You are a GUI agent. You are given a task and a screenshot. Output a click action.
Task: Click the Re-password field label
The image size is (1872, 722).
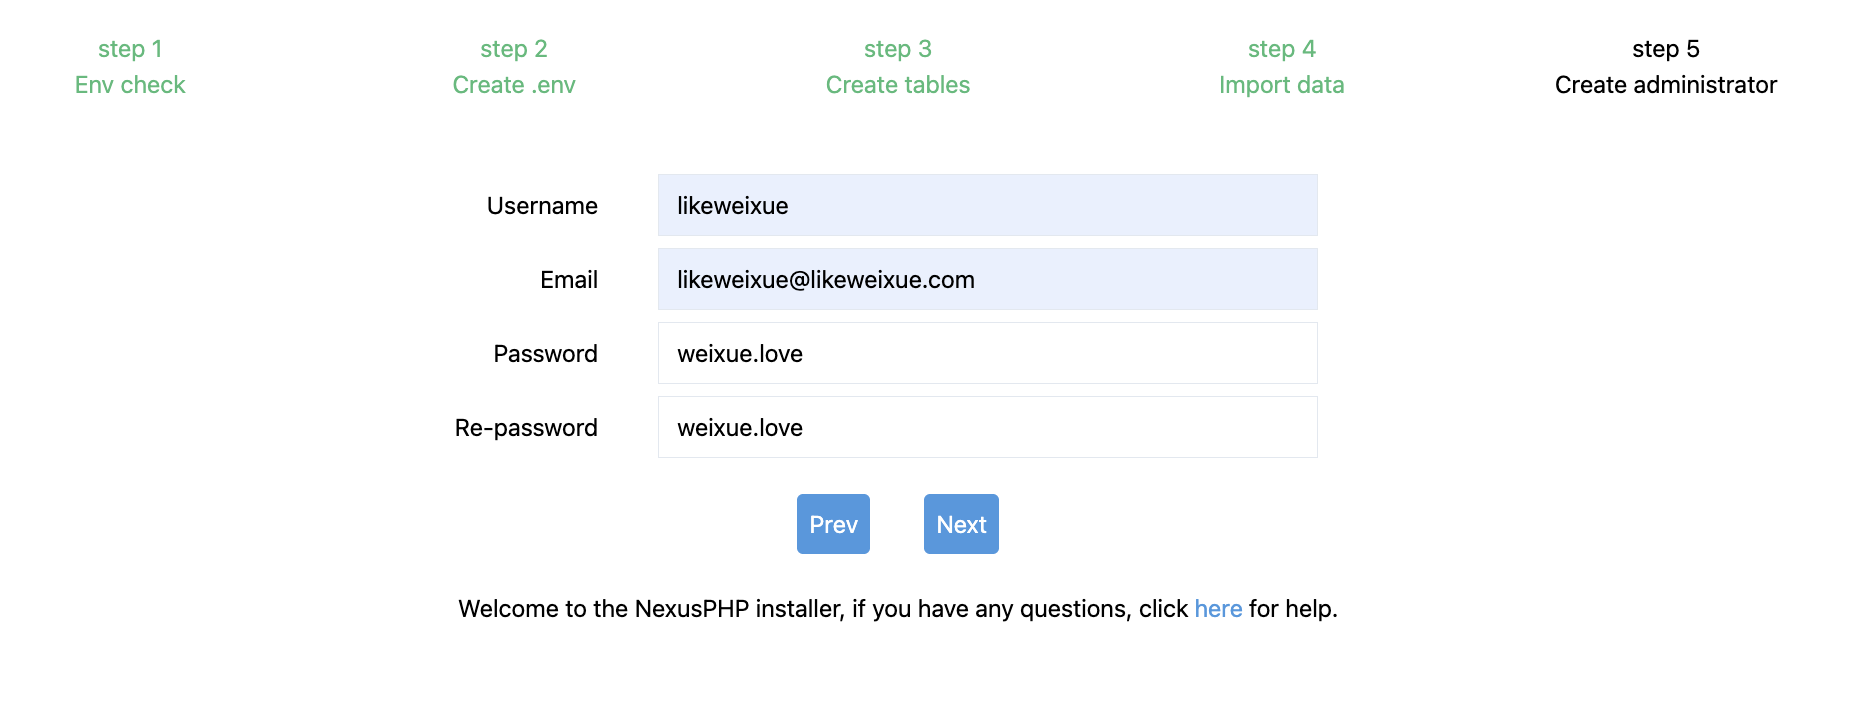coord(526,428)
